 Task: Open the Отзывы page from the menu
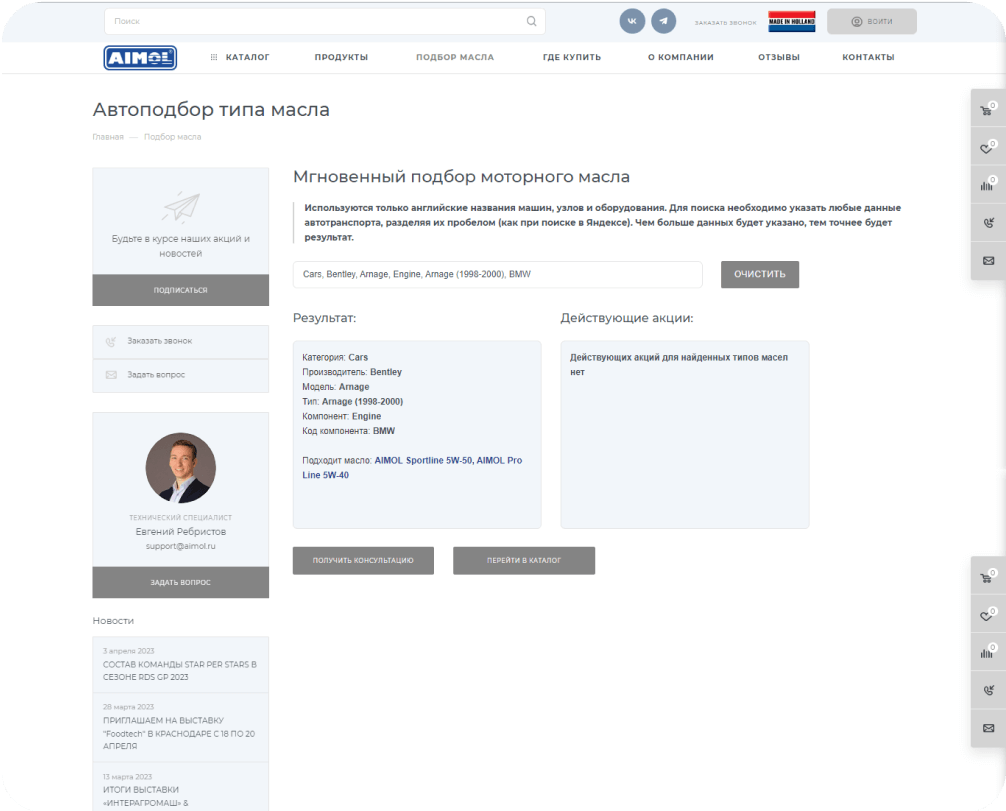(778, 58)
